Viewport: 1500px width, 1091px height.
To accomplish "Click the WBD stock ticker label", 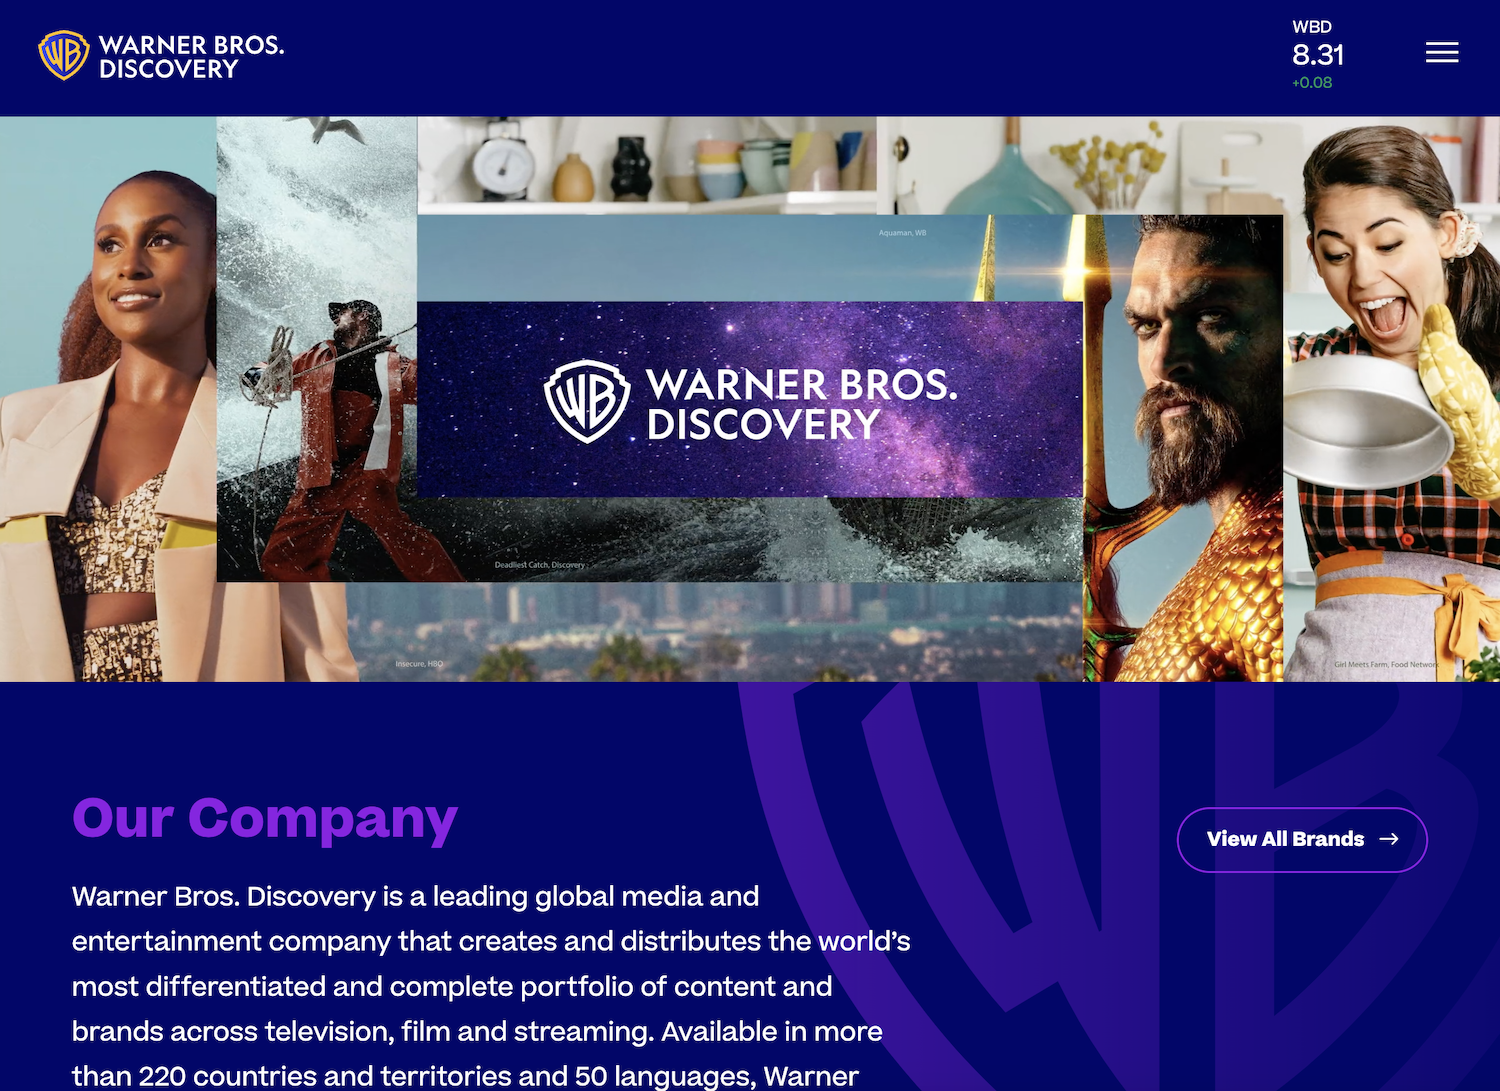I will (1311, 27).
